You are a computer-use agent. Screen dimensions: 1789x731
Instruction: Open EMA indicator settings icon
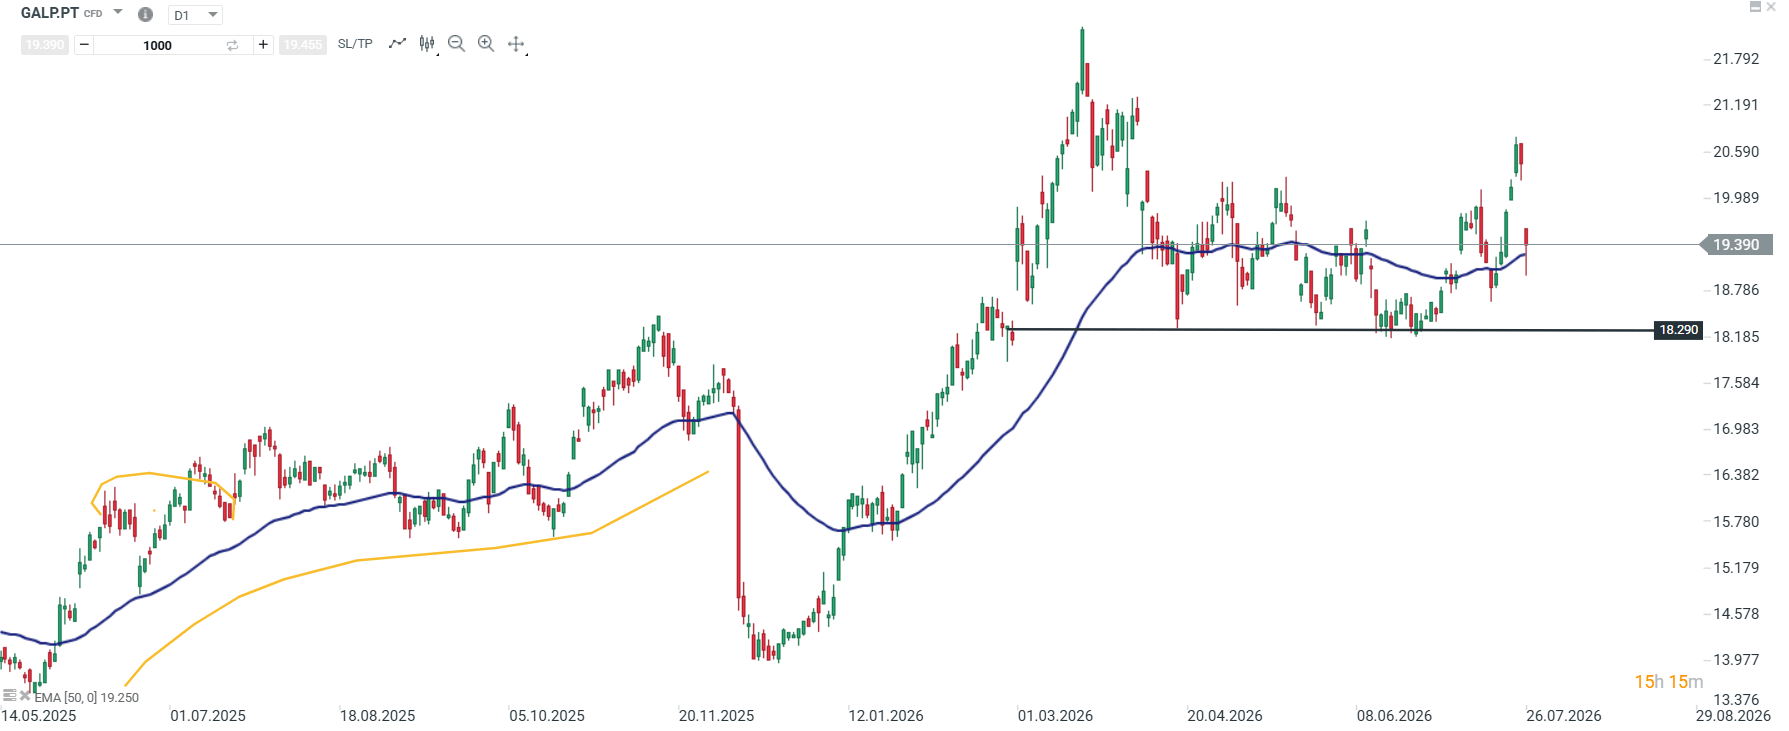coord(9,695)
